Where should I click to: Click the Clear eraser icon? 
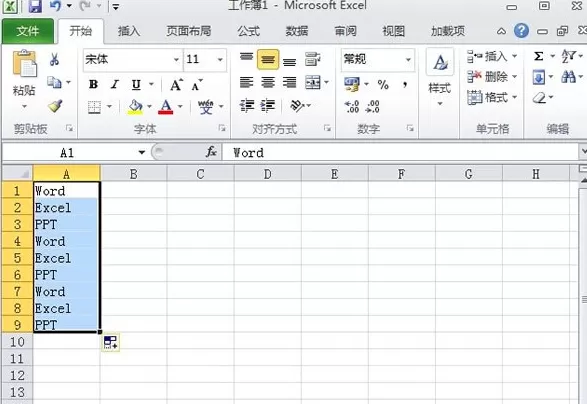539,98
